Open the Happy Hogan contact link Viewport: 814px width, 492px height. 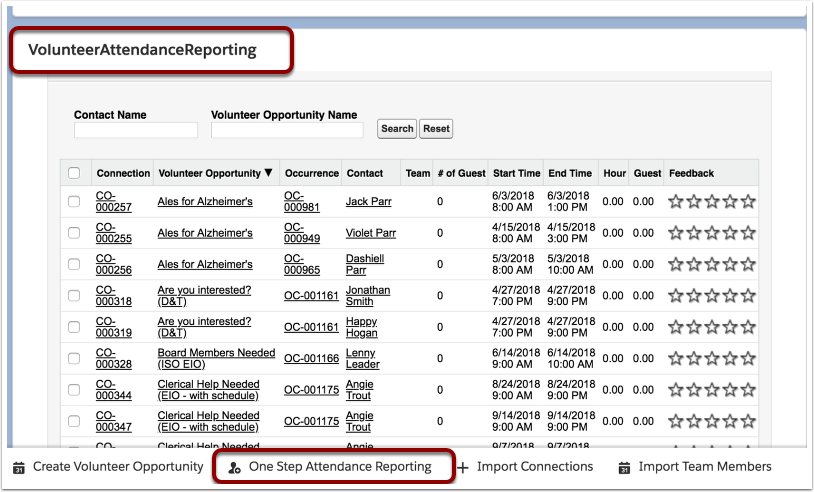[362, 327]
